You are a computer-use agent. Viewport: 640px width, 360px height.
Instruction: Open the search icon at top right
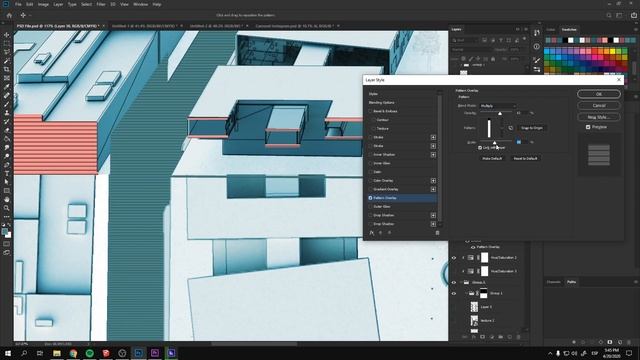(x=609, y=15)
